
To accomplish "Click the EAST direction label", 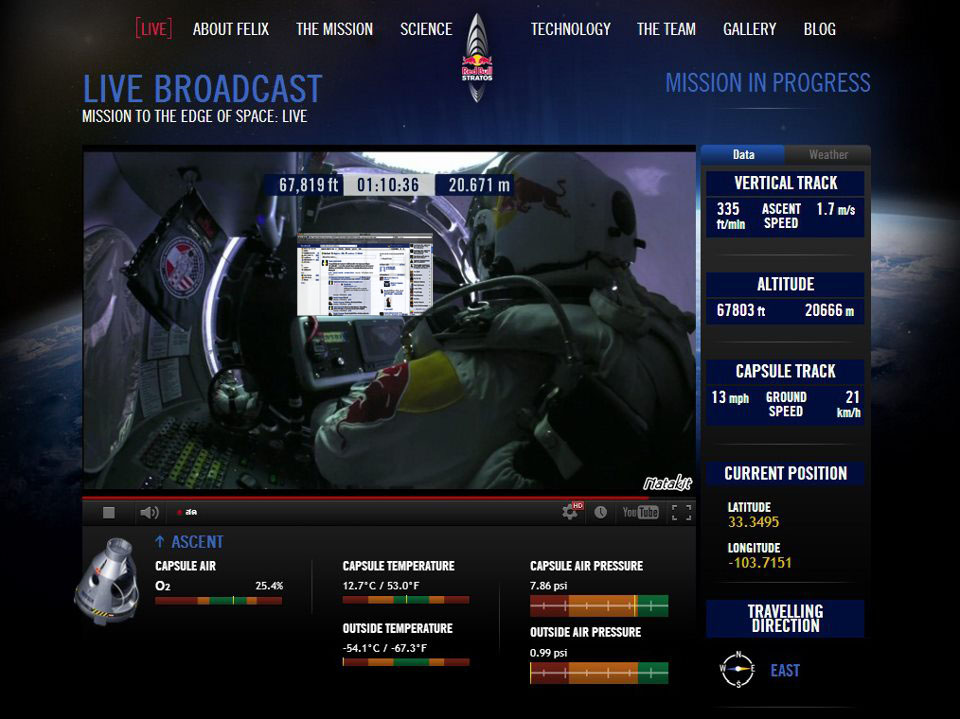I will tap(785, 671).
